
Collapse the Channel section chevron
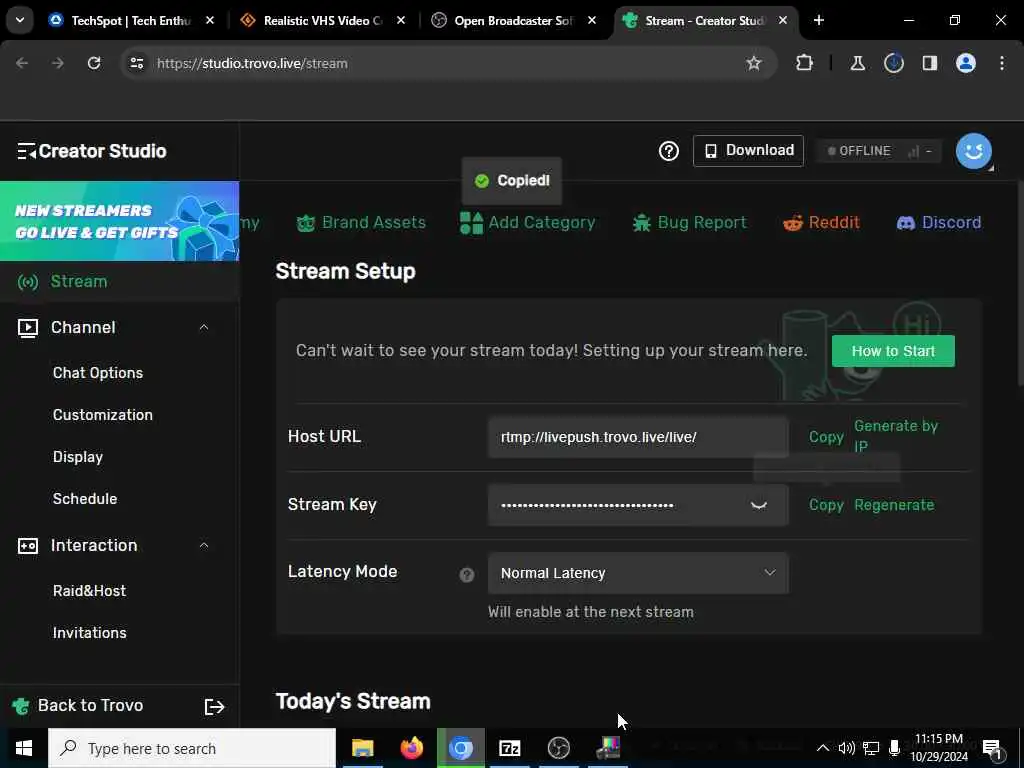pos(204,327)
